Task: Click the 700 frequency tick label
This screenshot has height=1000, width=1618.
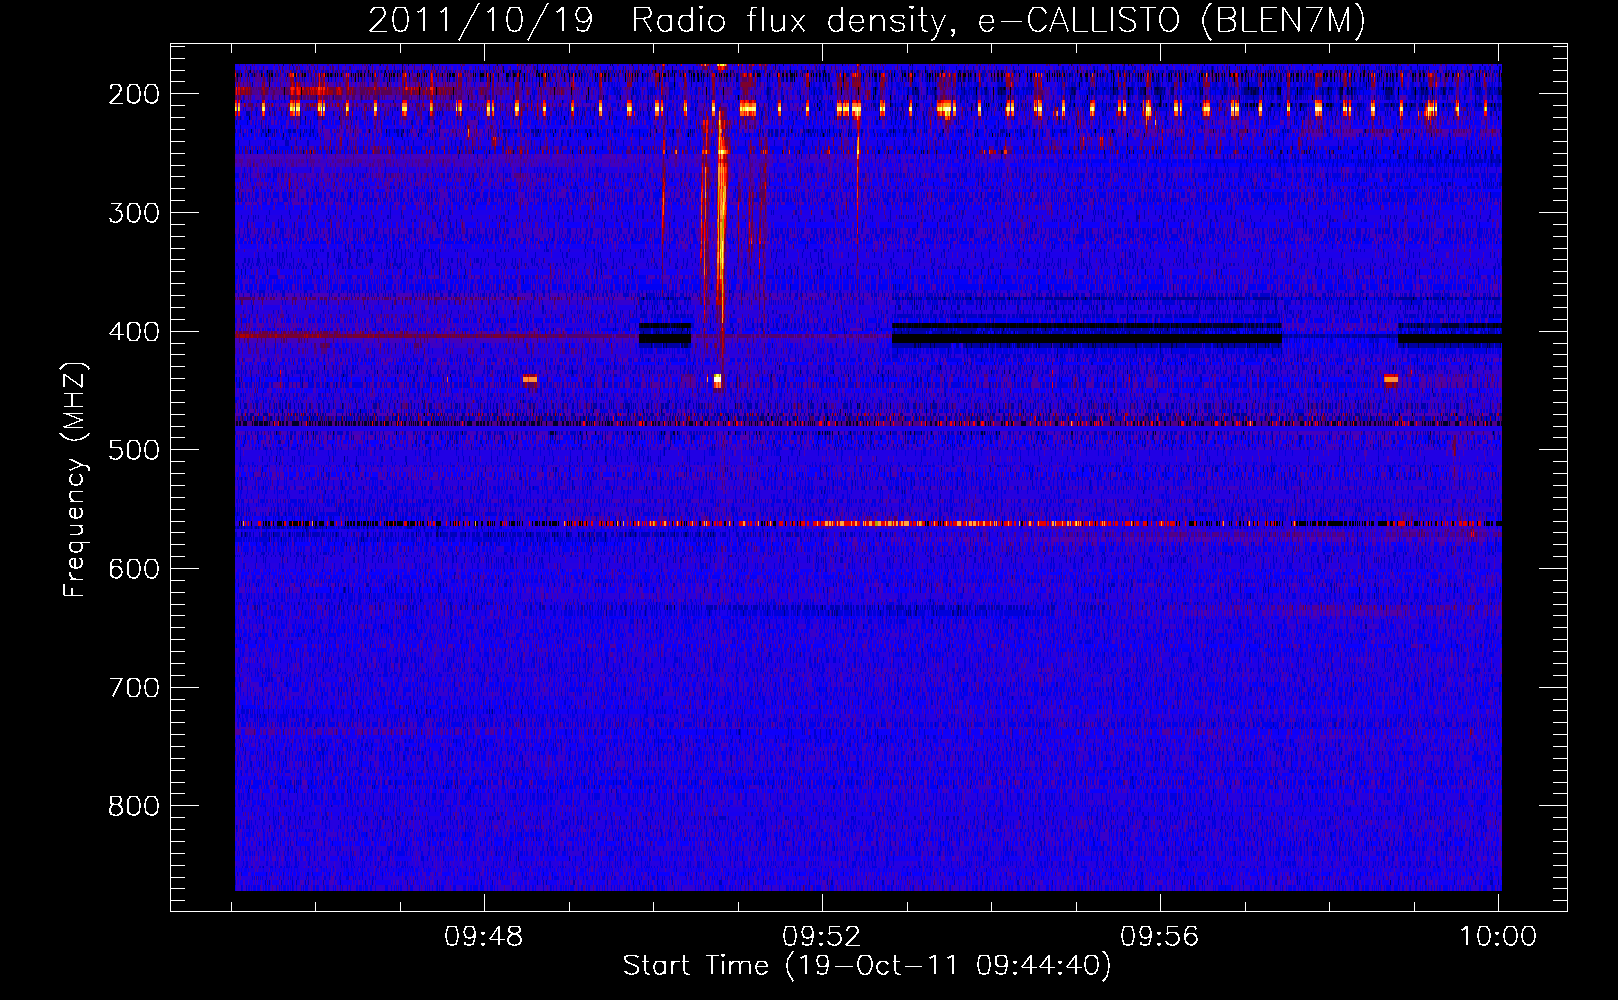Action: coord(134,688)
